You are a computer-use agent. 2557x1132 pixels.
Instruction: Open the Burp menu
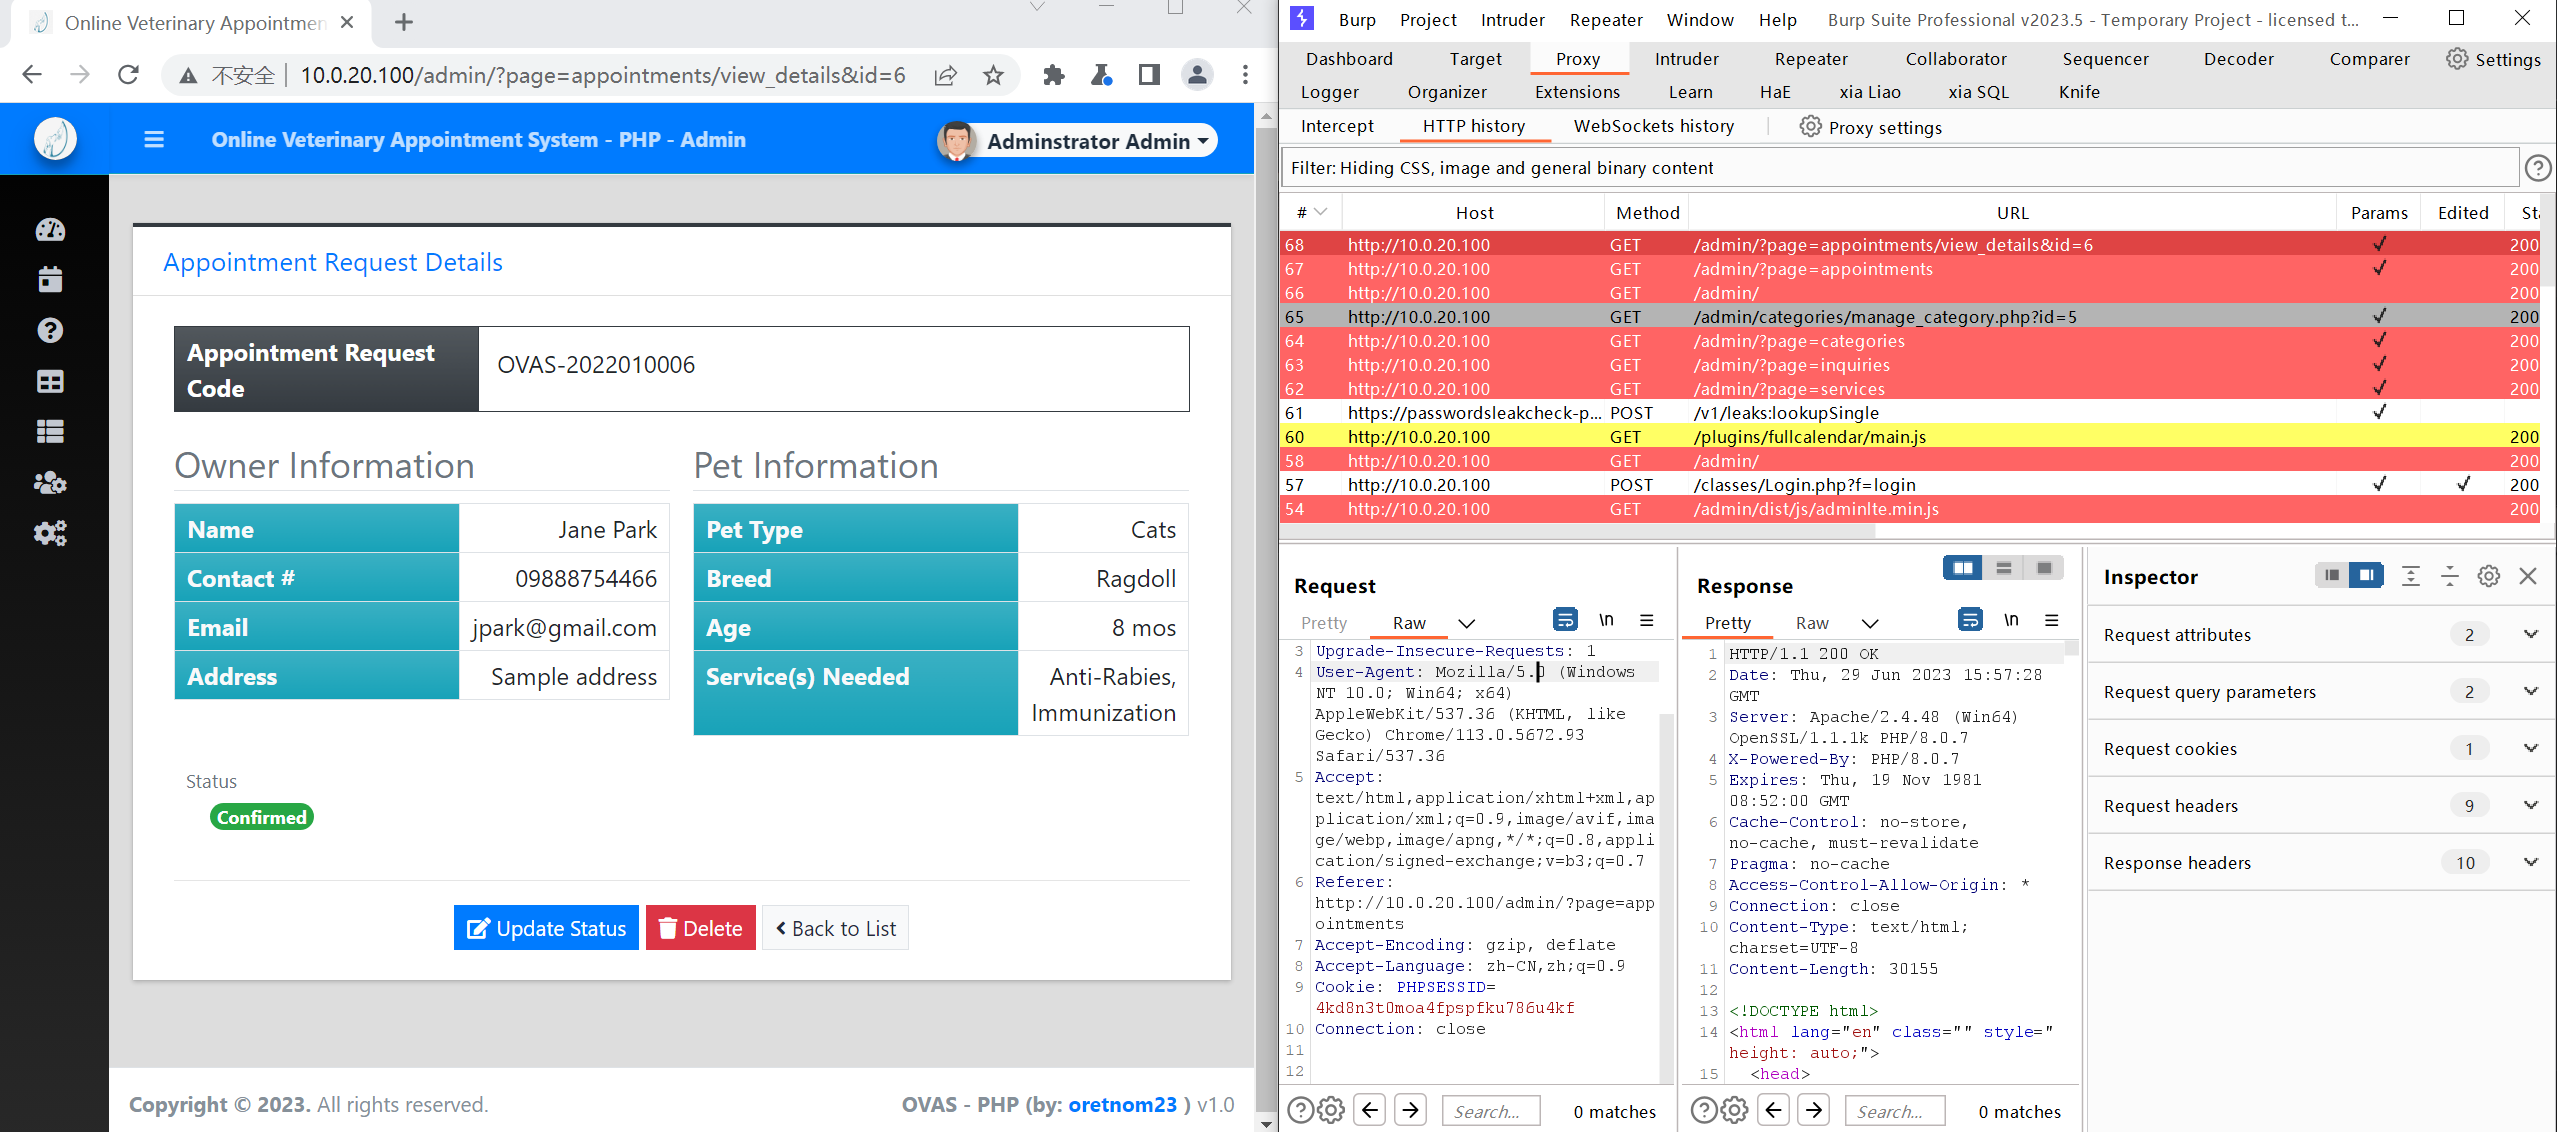tap(1357, 20)
